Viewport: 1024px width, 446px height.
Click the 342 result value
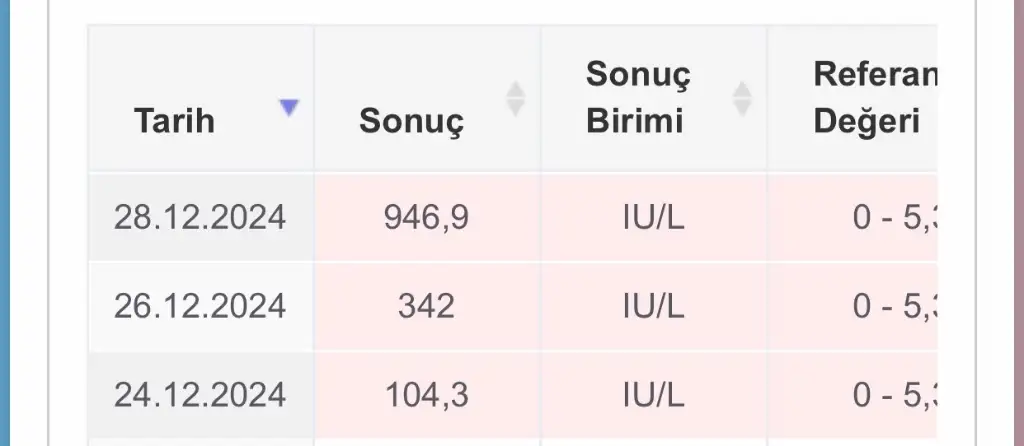[x=426, y=305]
